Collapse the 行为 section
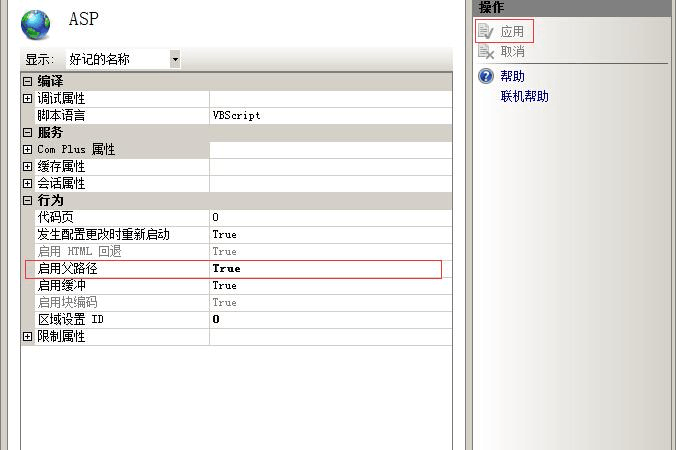Image resolution: width=676 pixels, height=450 pixels. (x=28, y=200)
